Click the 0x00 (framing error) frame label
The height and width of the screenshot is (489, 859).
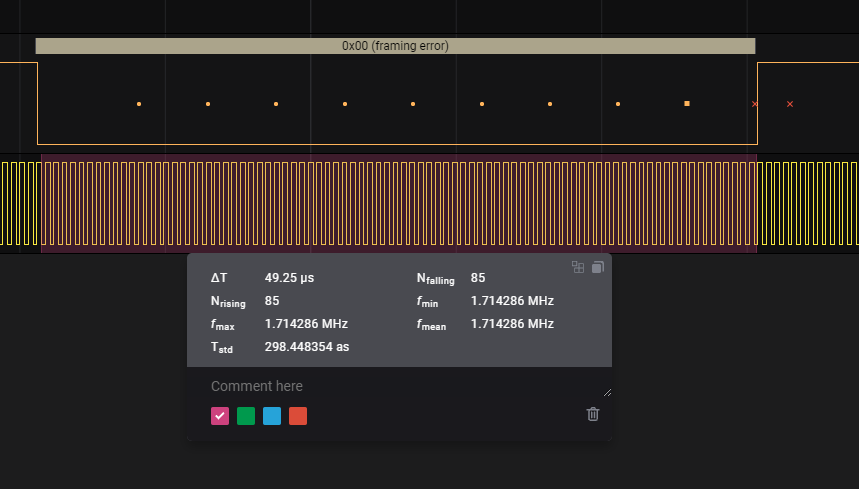[395, 46]
